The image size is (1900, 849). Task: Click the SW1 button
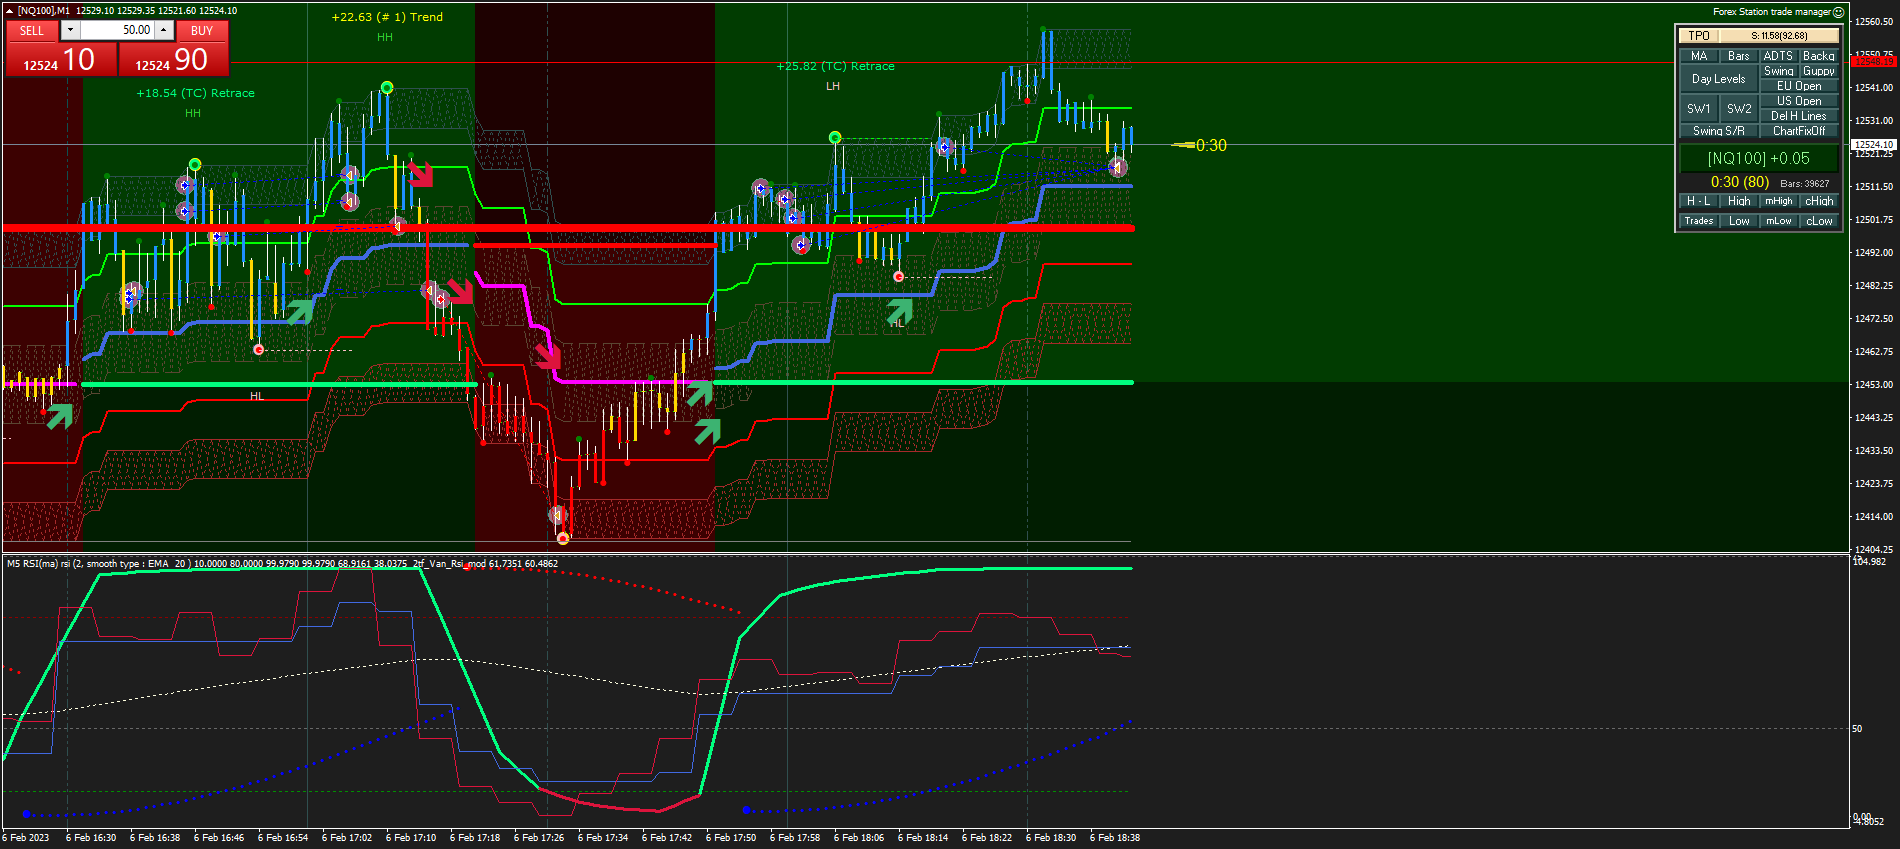click(x=1699, y=109)
